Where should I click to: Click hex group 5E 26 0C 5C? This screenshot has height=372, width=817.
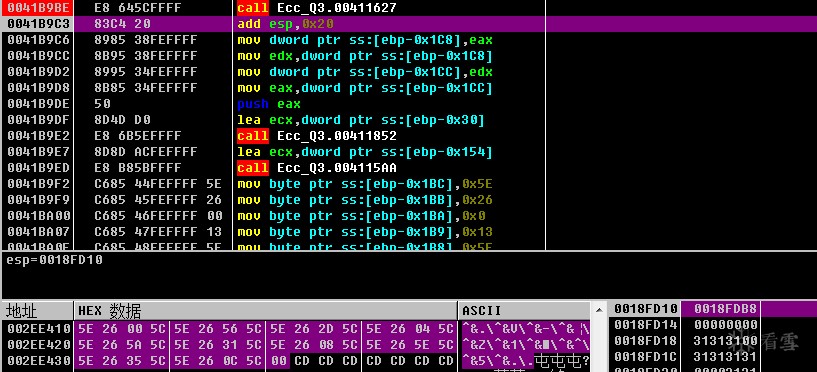217,361
